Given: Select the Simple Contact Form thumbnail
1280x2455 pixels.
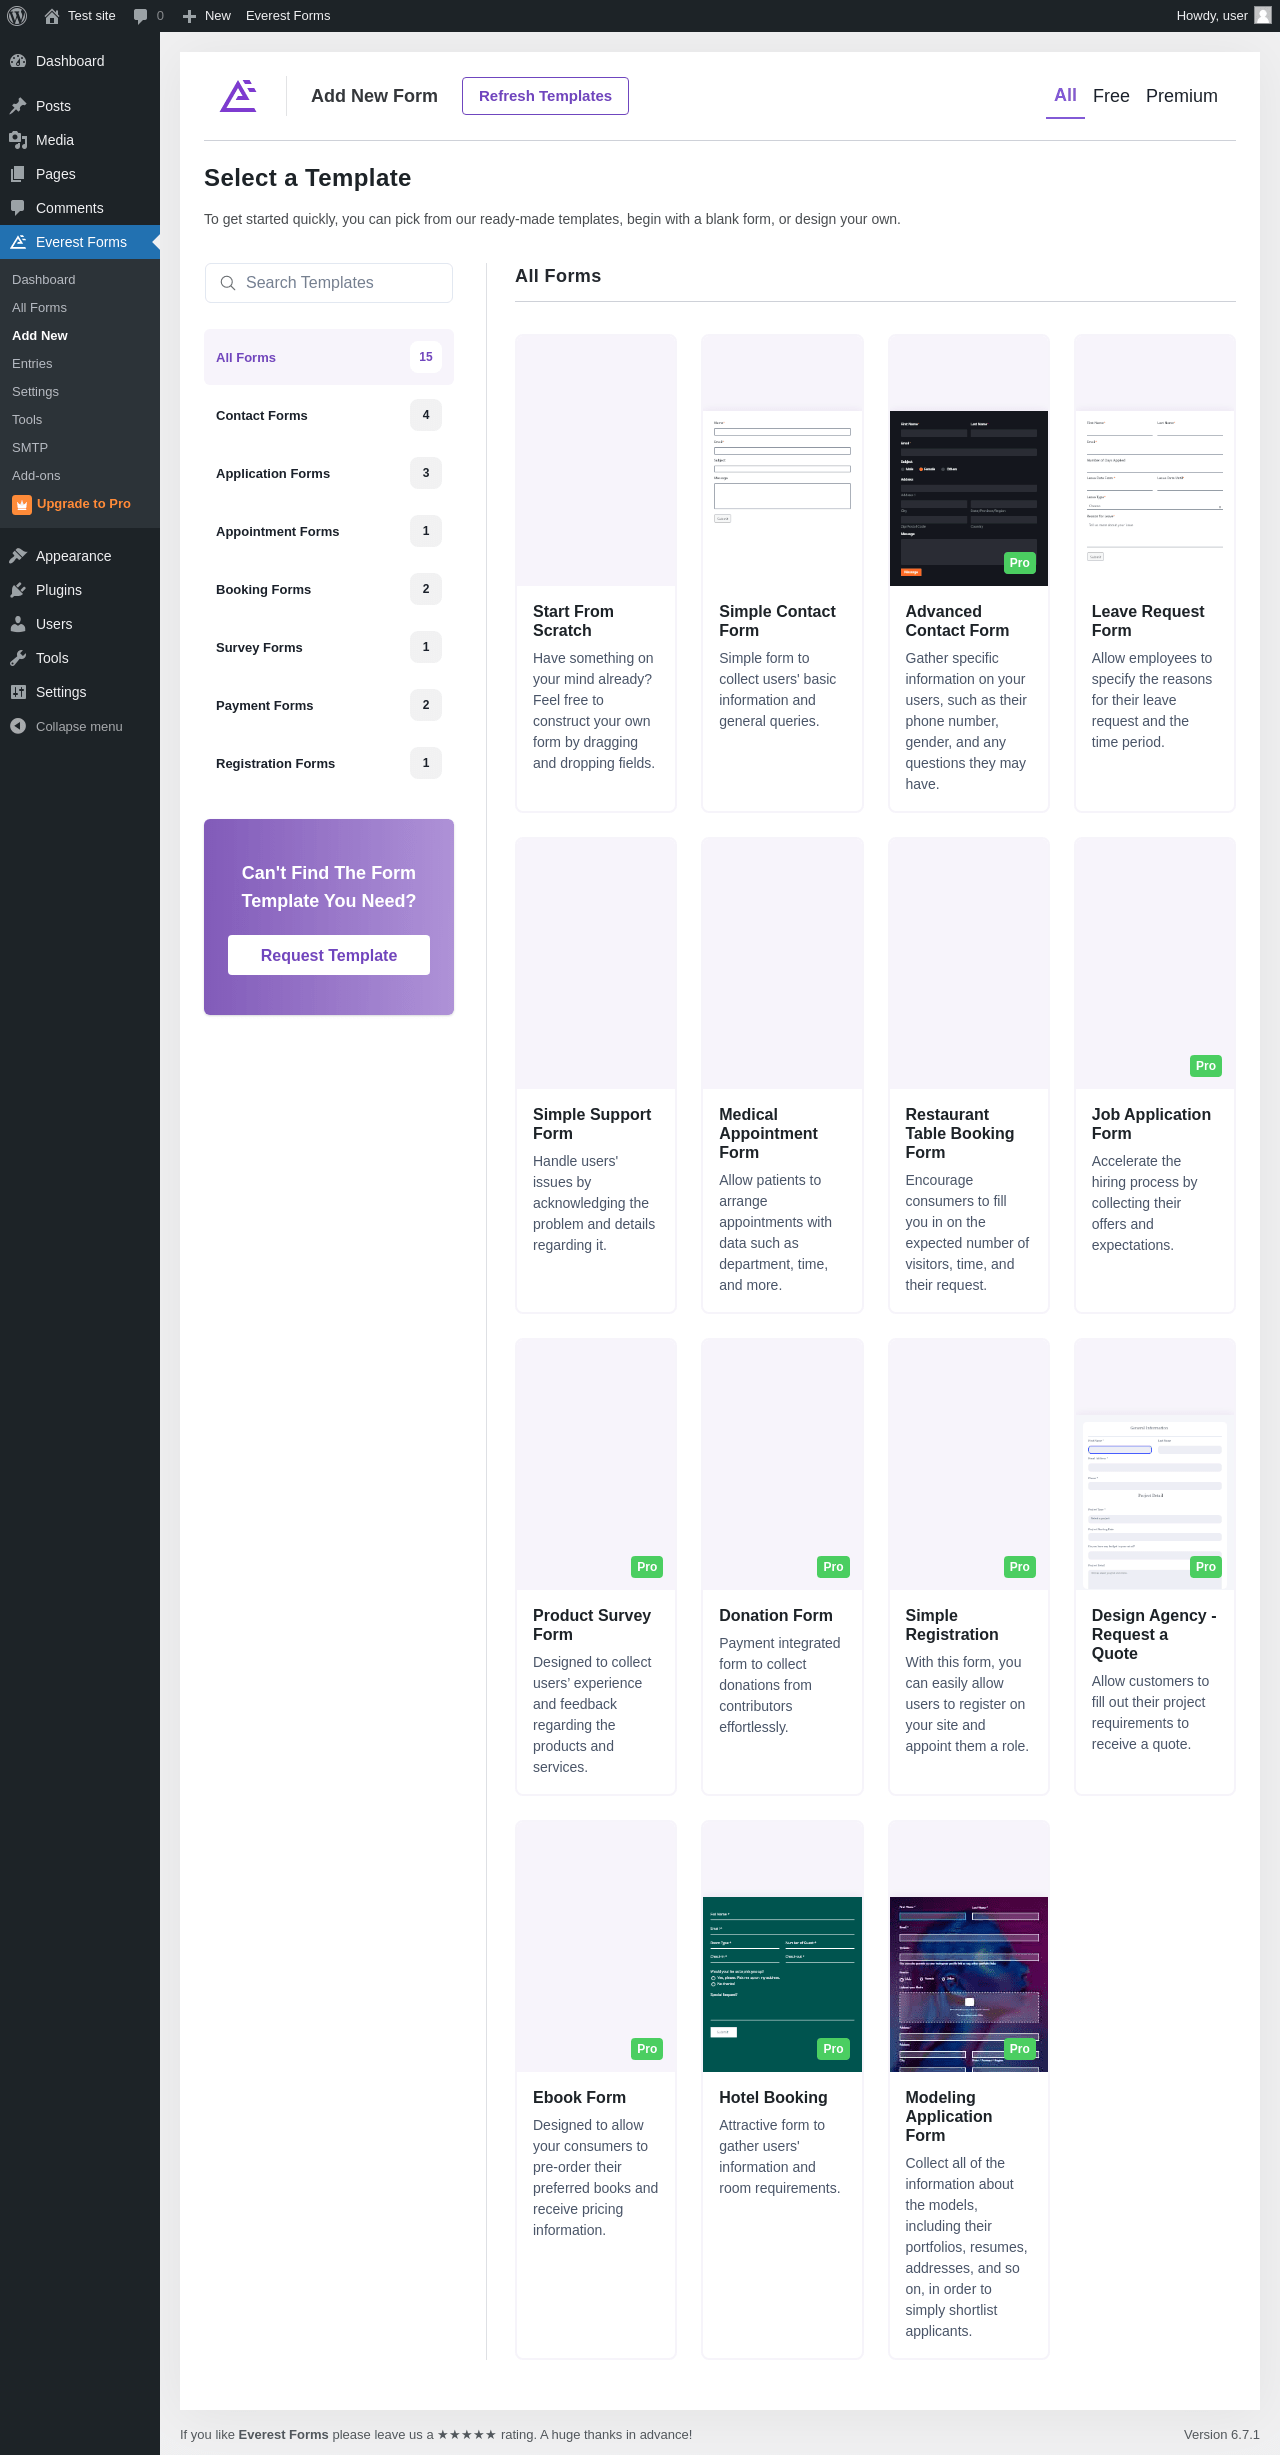Looking at the screenshot, I should pyautogui.click(x=782, y=460).
